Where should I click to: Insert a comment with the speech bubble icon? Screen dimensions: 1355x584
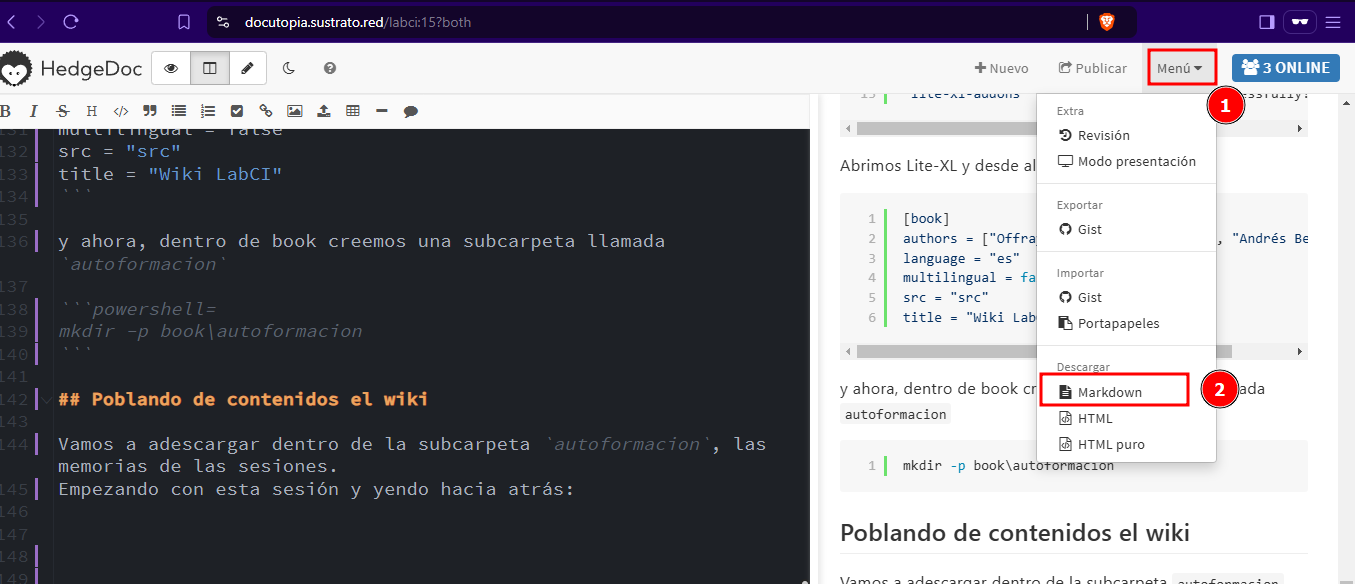410,111
